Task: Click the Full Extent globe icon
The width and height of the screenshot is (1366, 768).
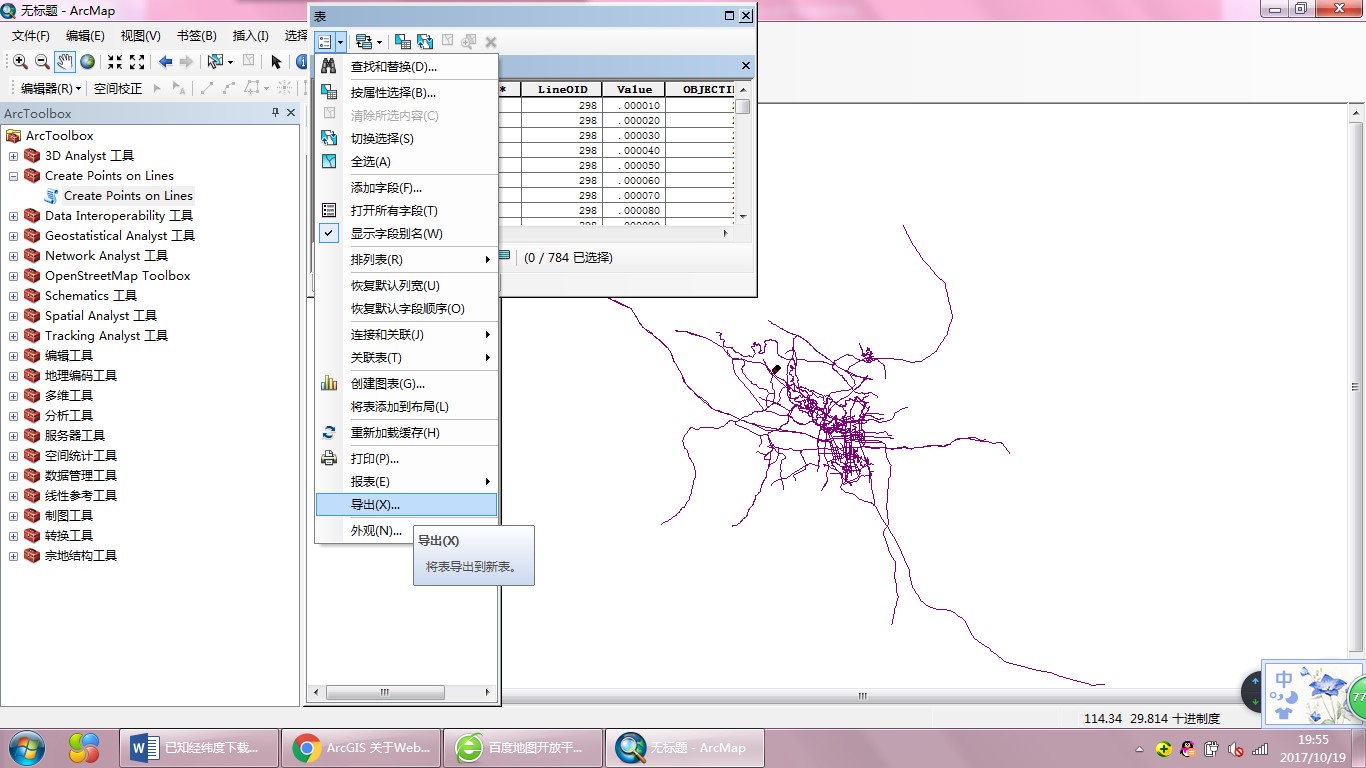Action: click(87, 61)
